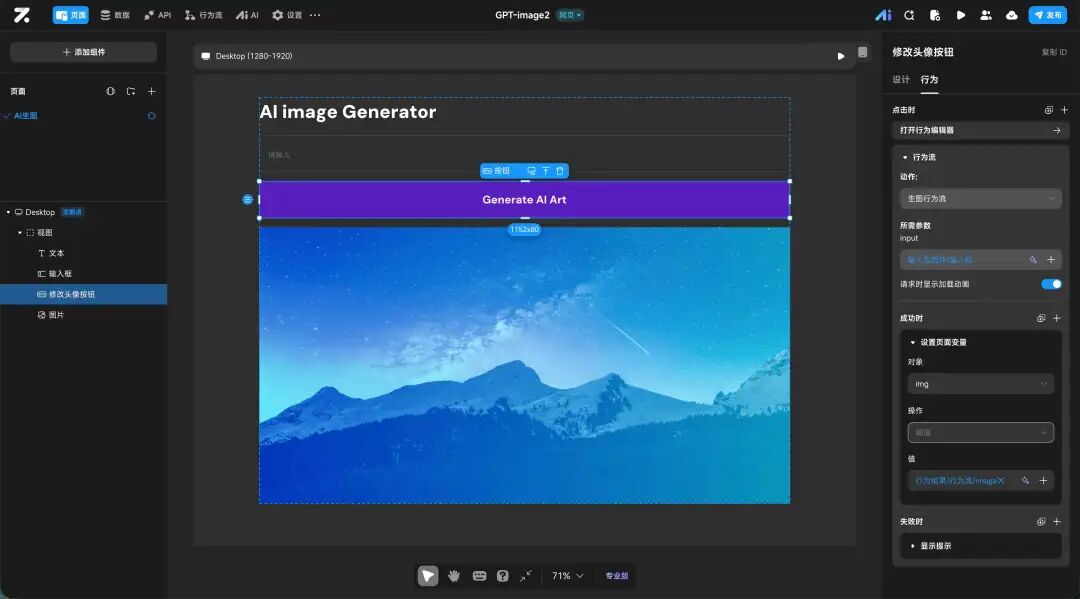The image size is (1080, 599).
Task: Select the hand pan tool
Action: [454, 576]
